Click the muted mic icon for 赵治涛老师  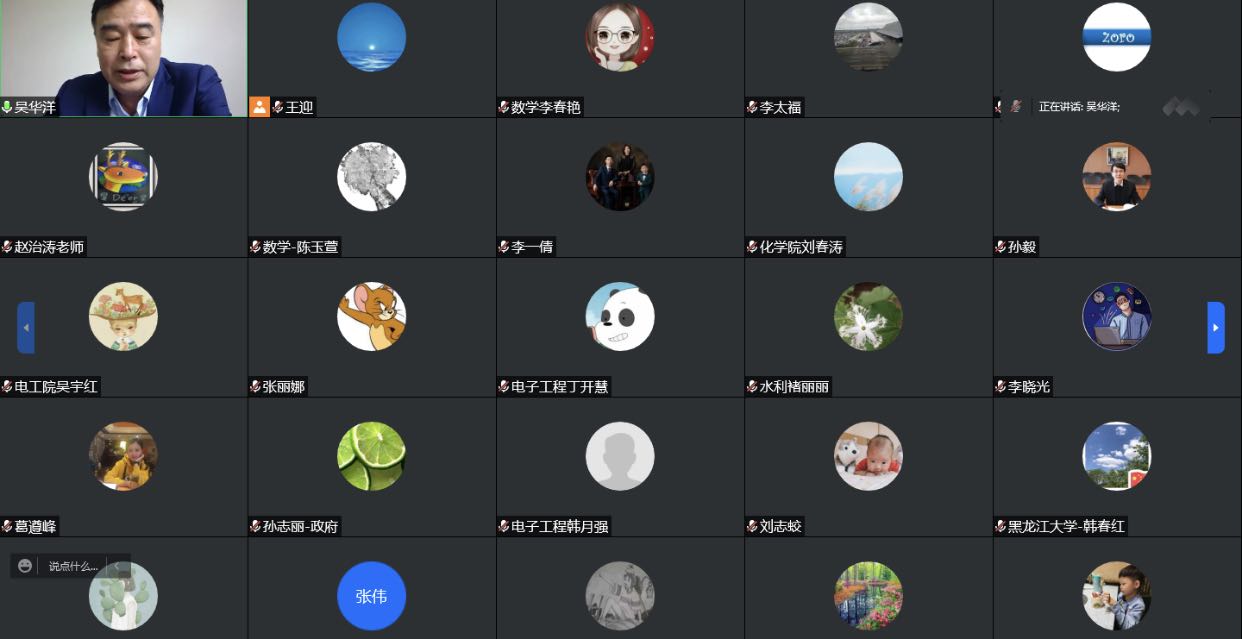click(x=7, y=247)
